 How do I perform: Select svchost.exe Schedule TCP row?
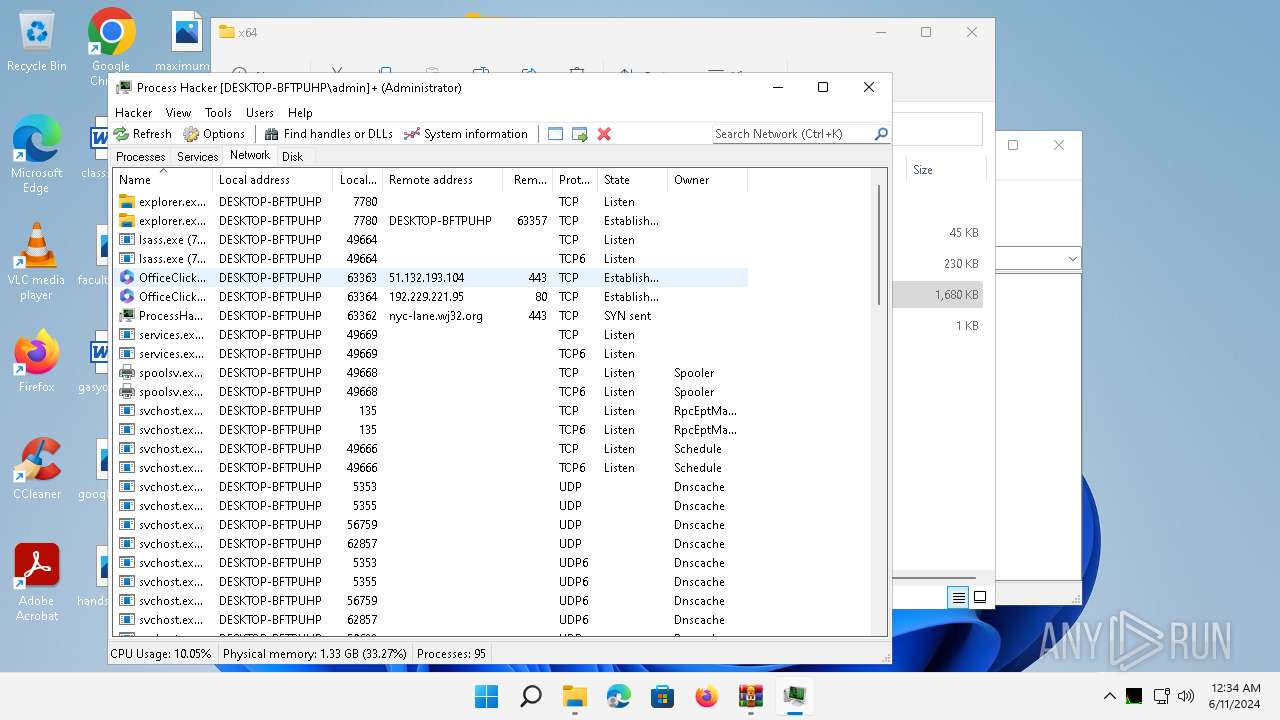(x=431, y=449)
